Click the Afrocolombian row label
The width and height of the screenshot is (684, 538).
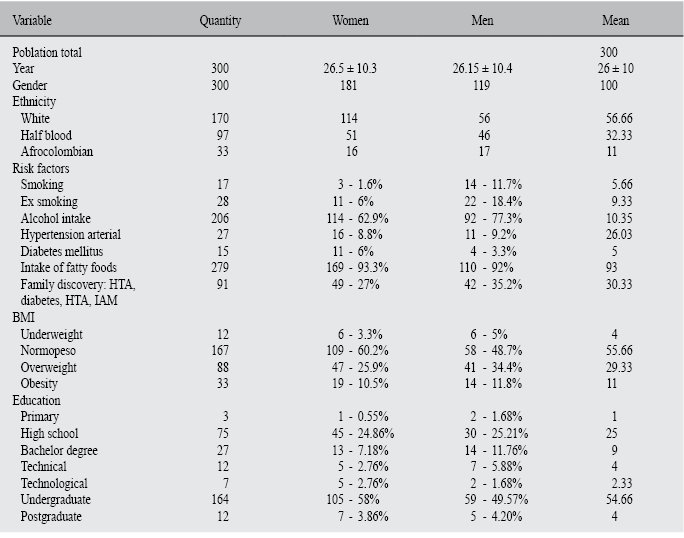pos(55,152)
